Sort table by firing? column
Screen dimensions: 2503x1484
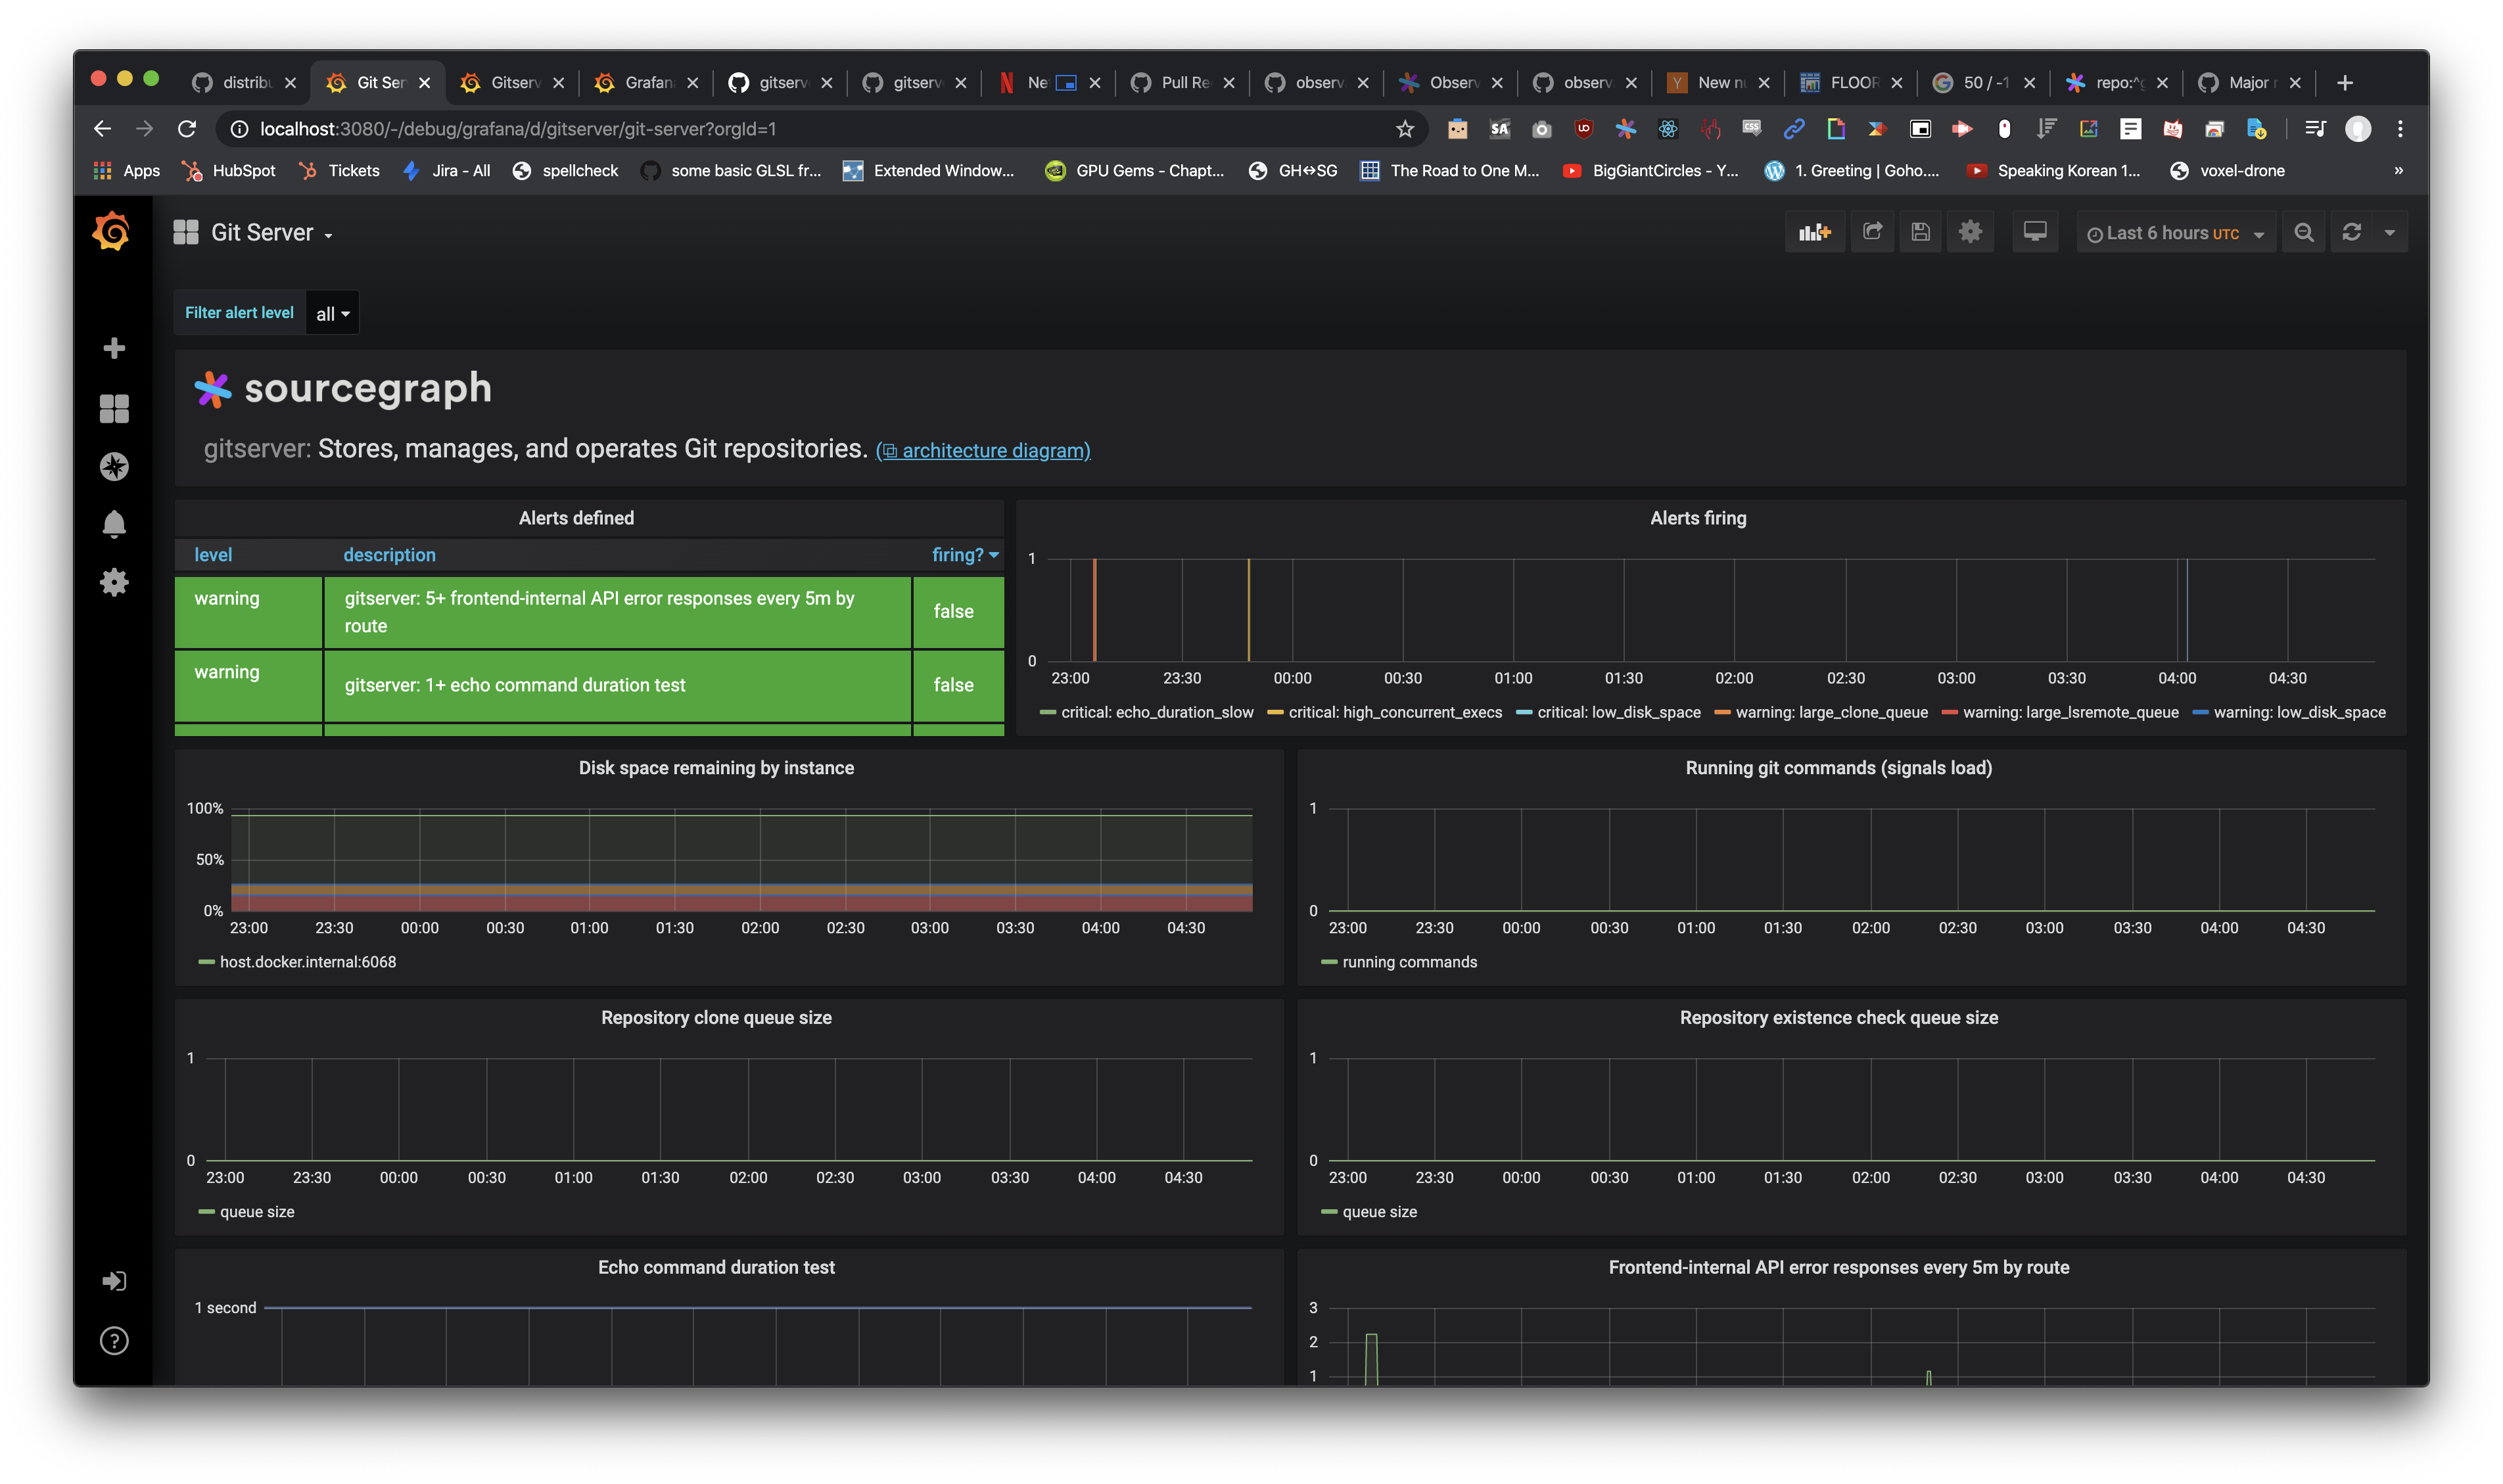[965, 554]
